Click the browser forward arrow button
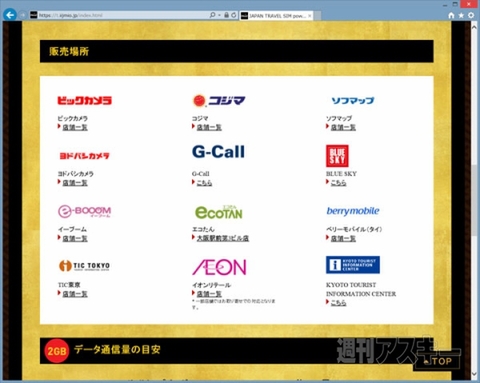480x383 pixels. pos(23,15)
